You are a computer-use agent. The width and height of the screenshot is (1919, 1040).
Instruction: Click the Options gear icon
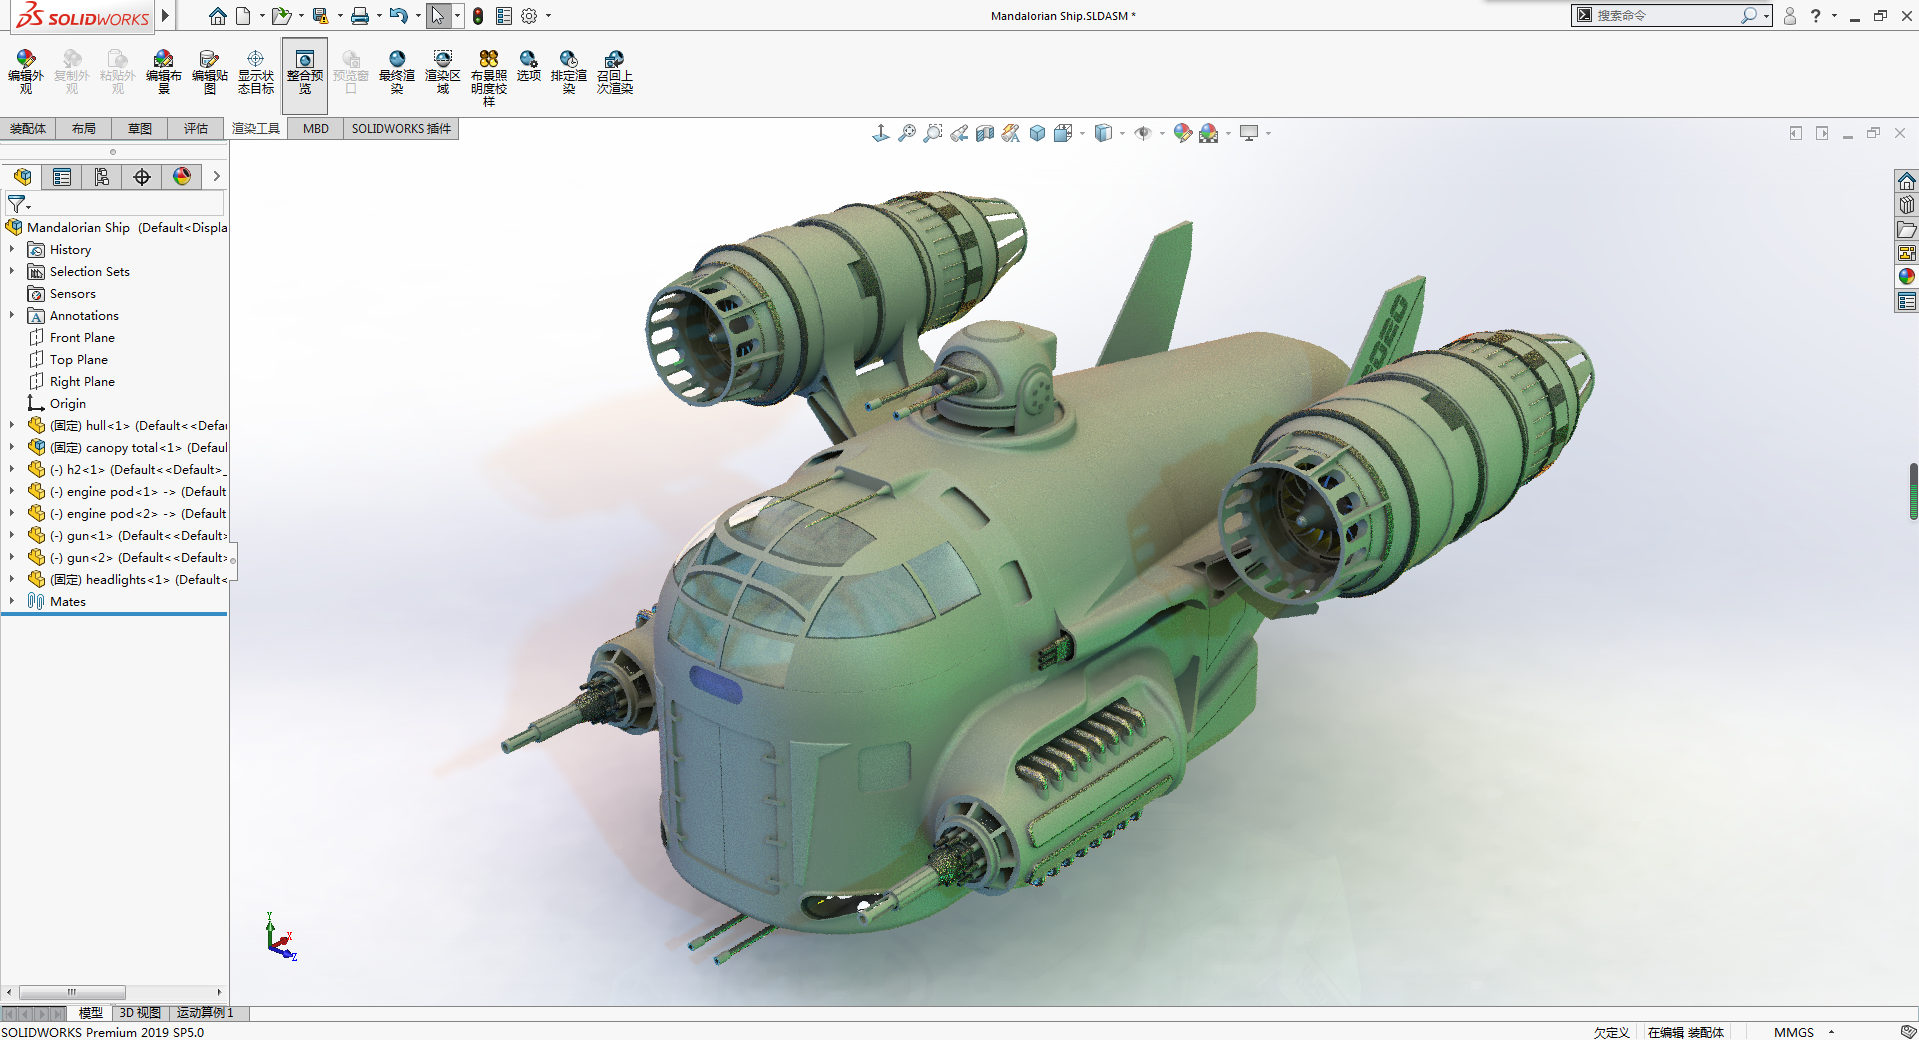(529, 16)
